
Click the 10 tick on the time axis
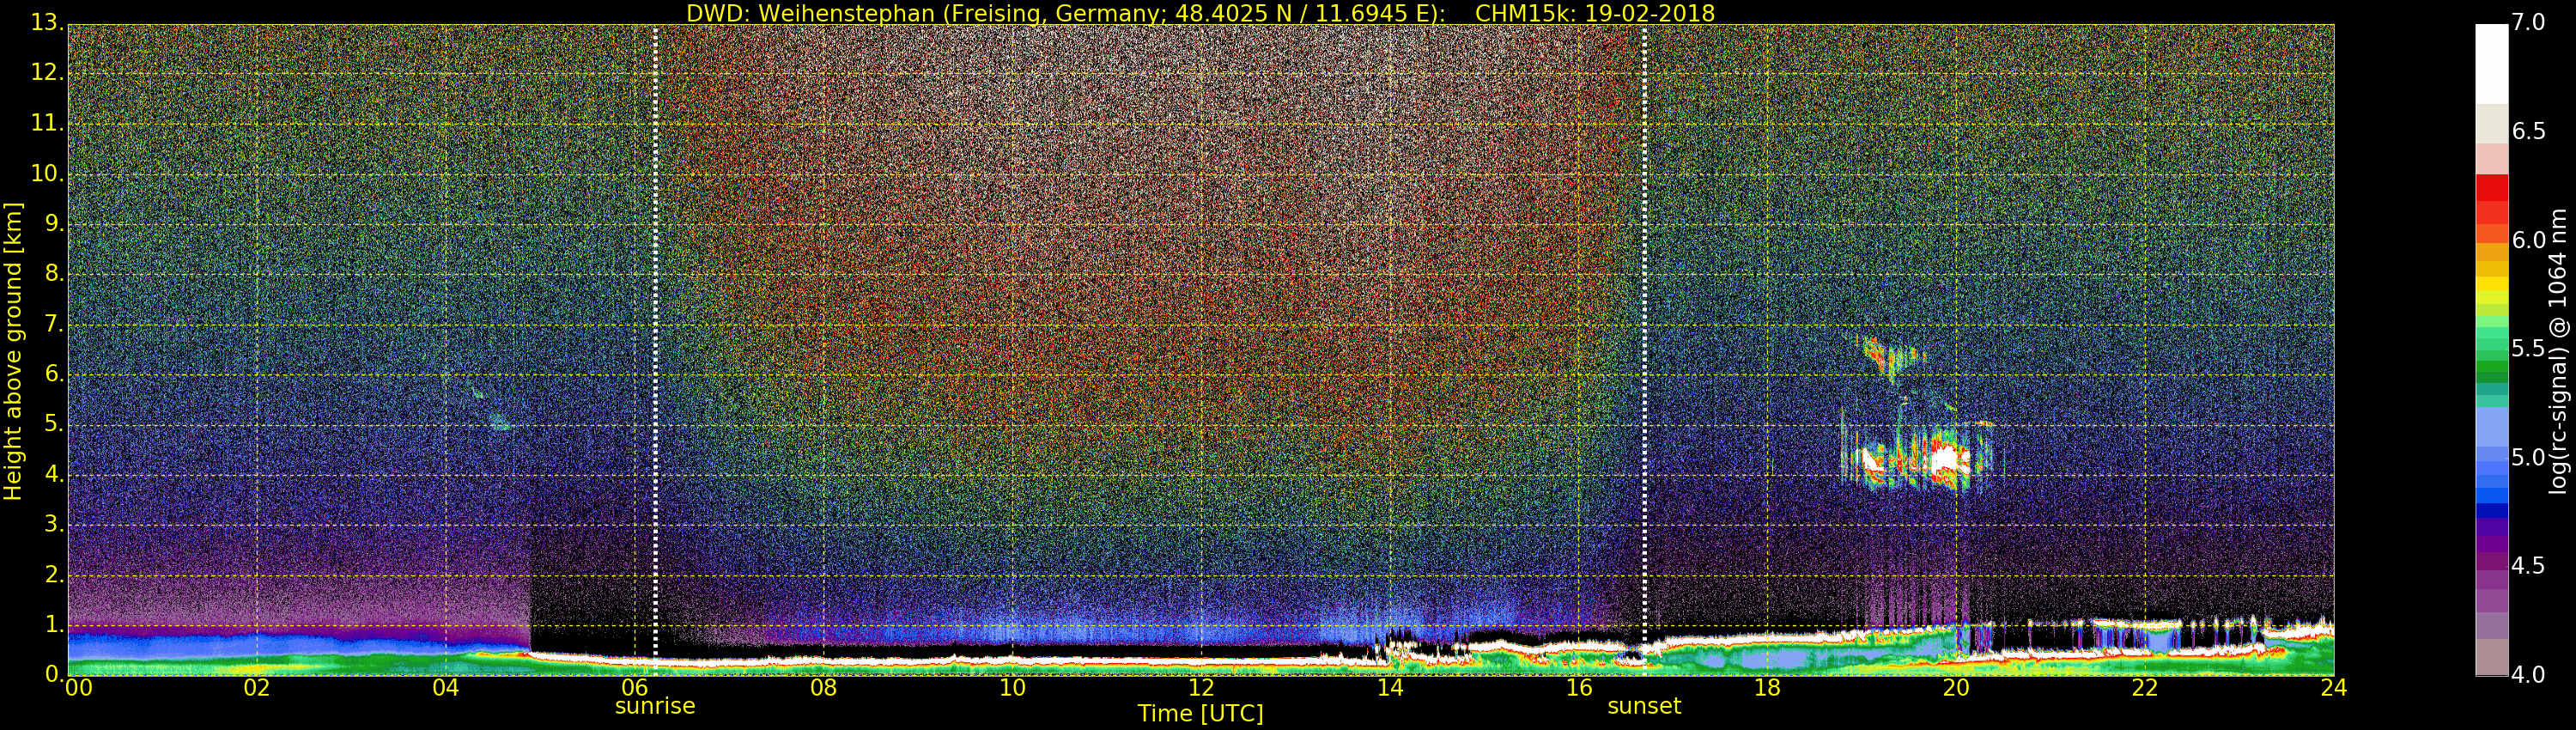tap(1013, 688)
